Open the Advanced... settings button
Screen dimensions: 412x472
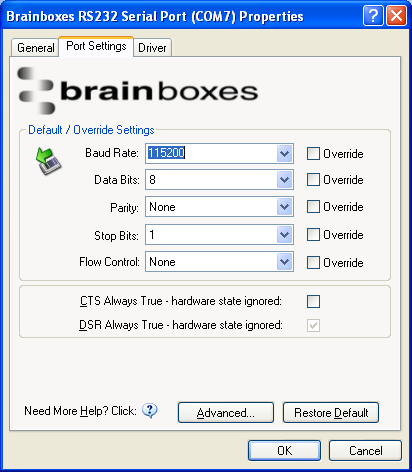(226, 413)
